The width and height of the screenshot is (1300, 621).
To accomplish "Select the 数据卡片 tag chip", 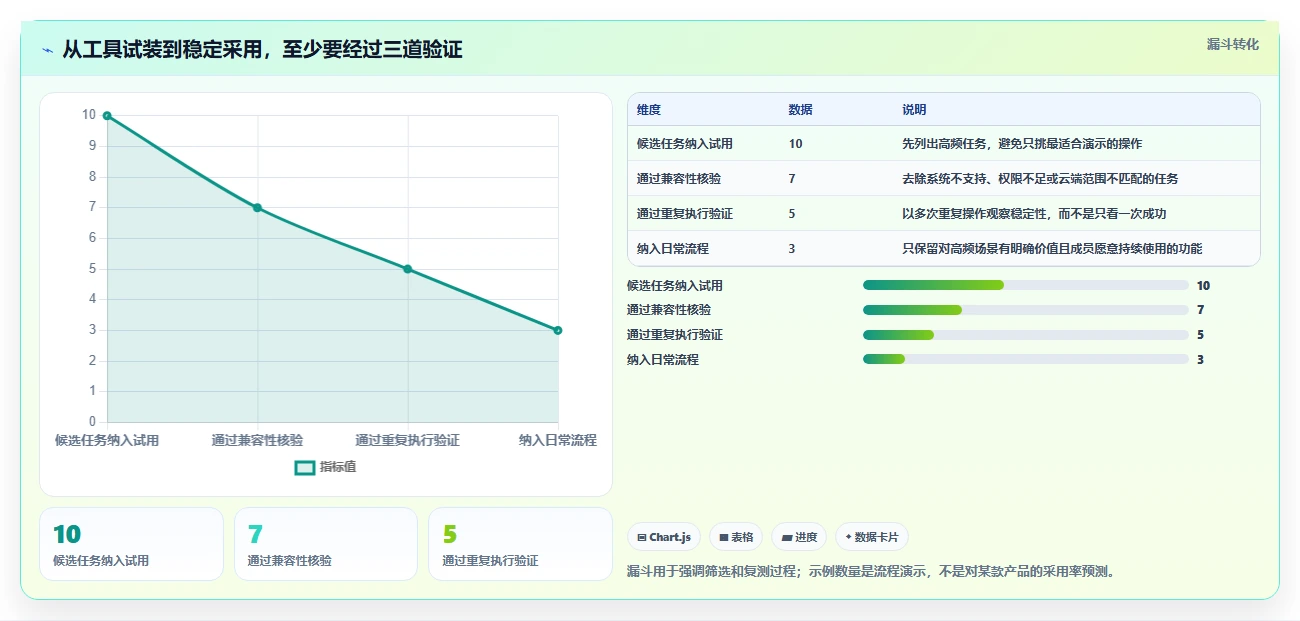I will (x=872, y=537).
